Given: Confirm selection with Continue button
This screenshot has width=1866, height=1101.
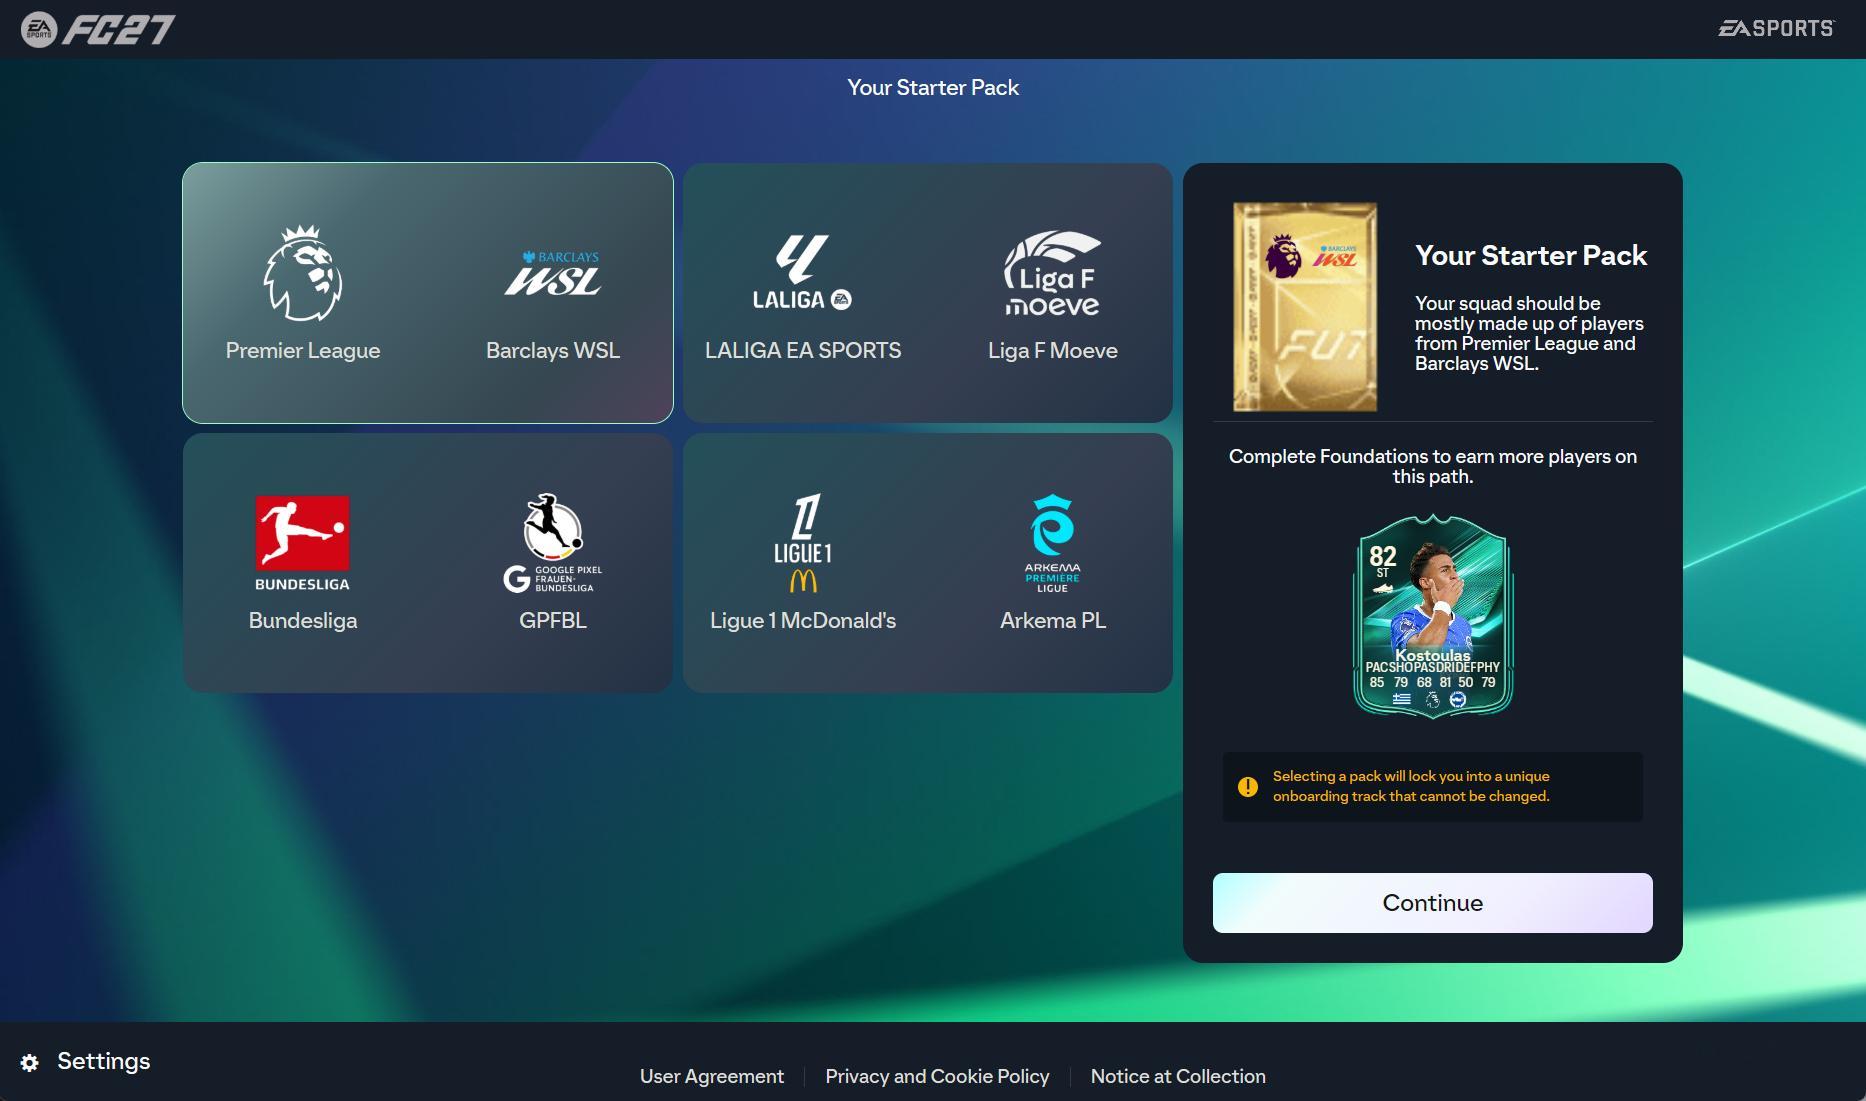Looking at the screenshot, I should point(1432,903).
